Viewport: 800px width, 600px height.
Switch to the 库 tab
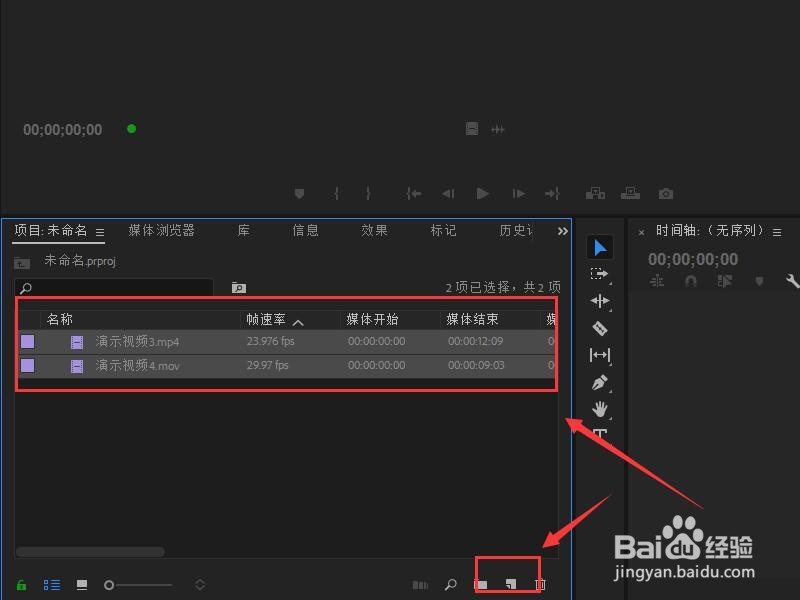point(243,231)
